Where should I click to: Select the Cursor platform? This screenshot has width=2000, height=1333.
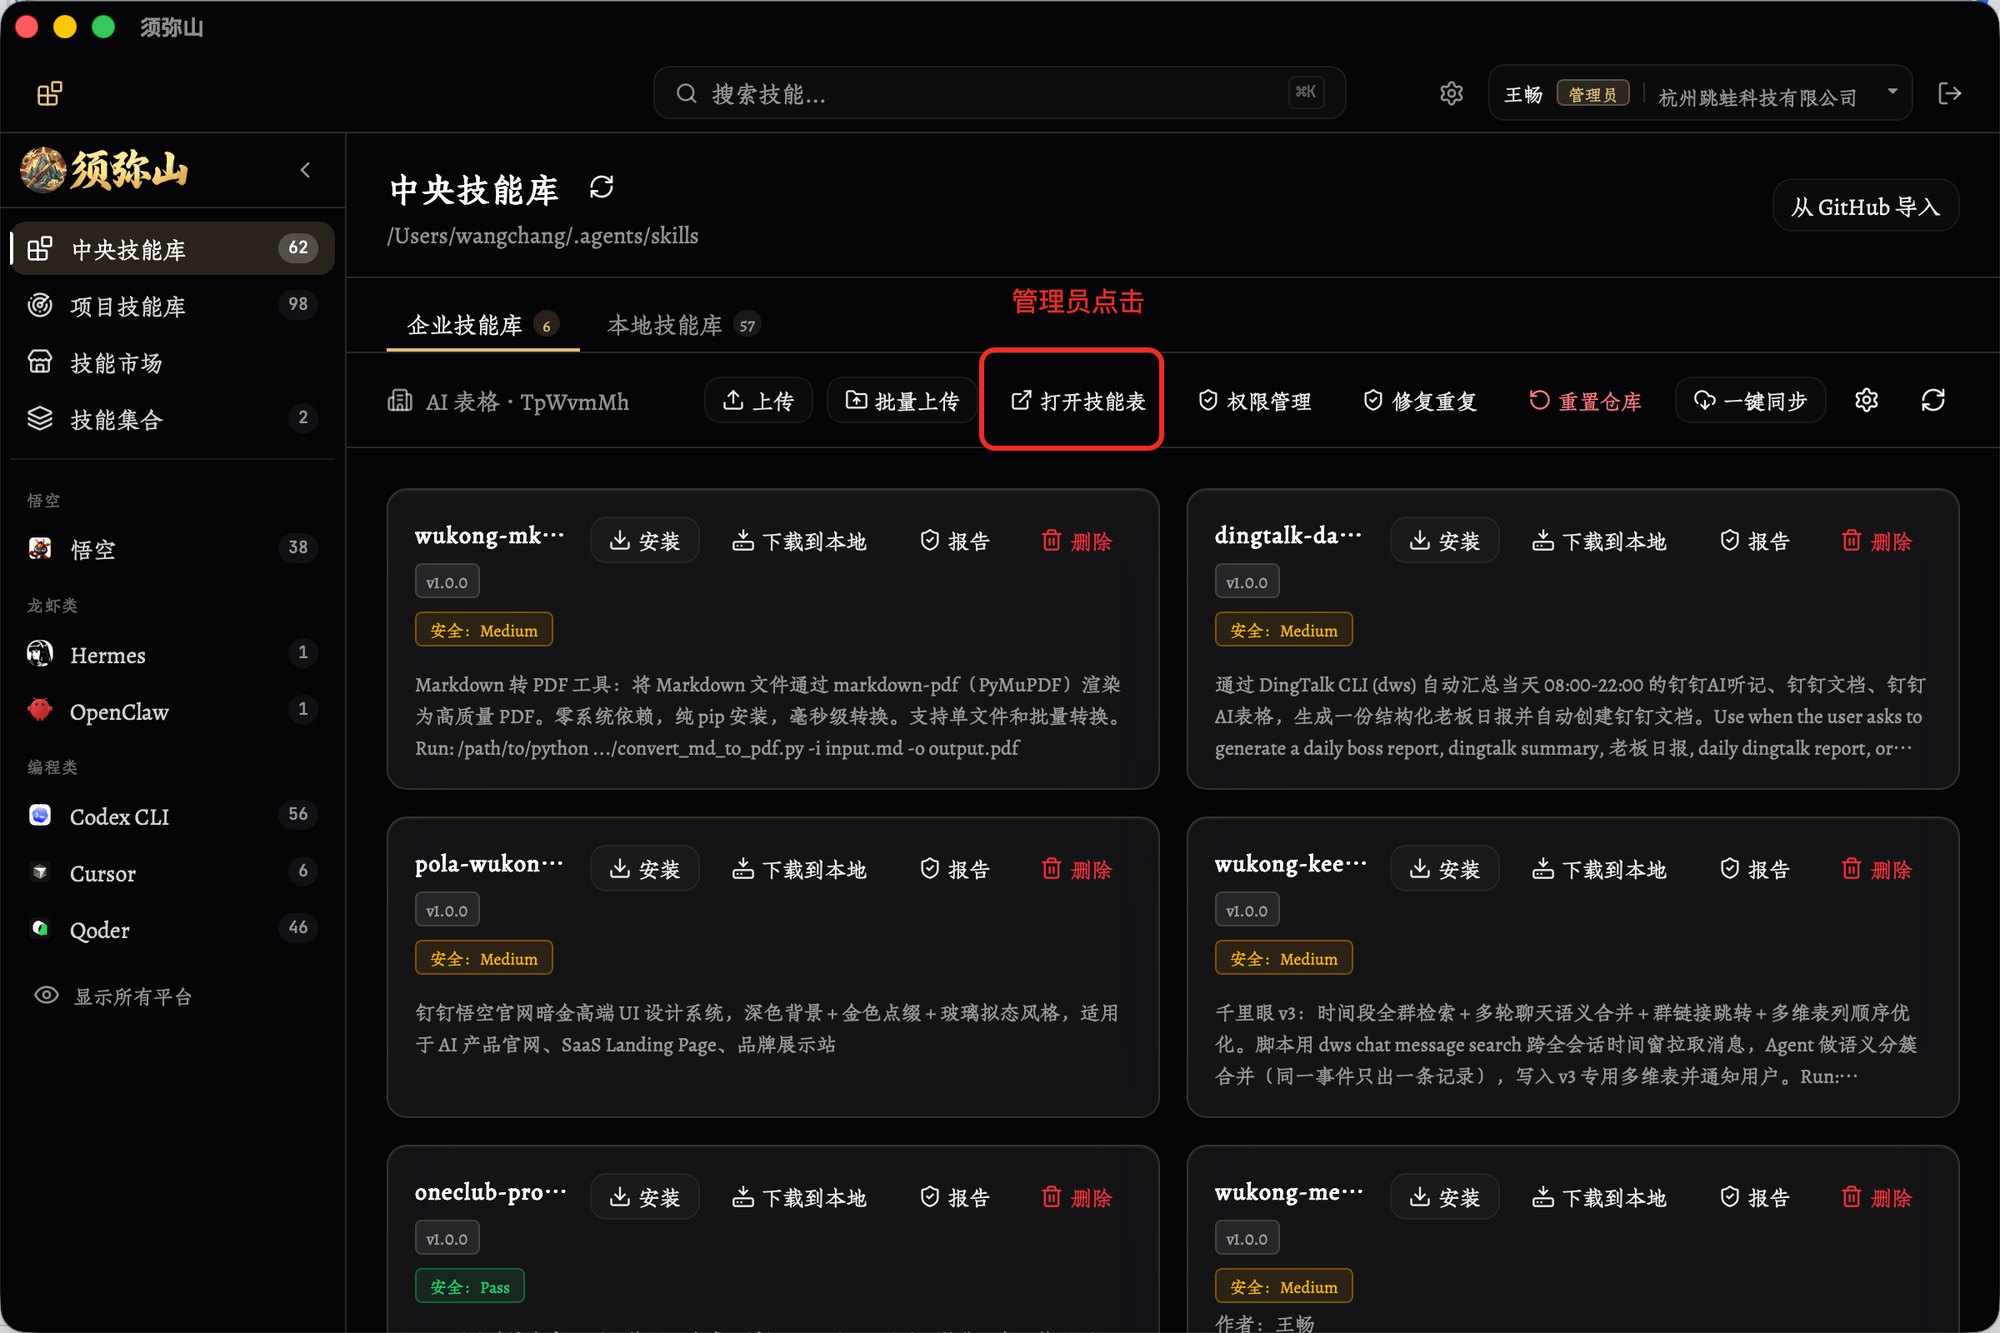172,873
